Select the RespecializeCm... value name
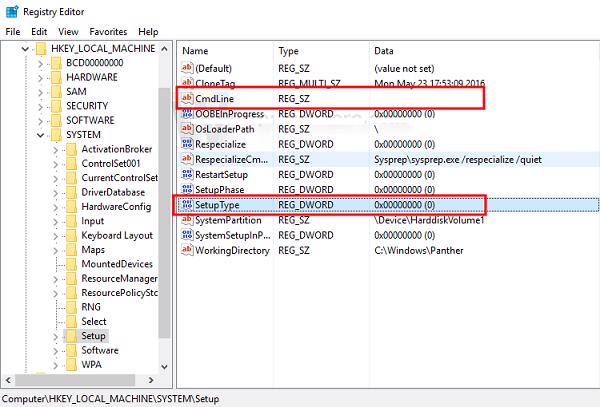600x407 pixels. pyautogui.click(x=231, y=160)
